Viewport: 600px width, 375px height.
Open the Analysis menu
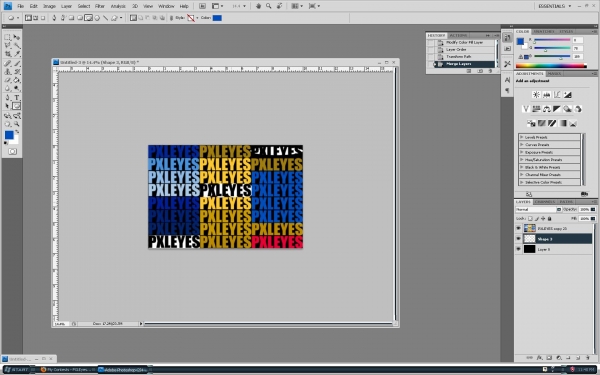tap(118, 6)
